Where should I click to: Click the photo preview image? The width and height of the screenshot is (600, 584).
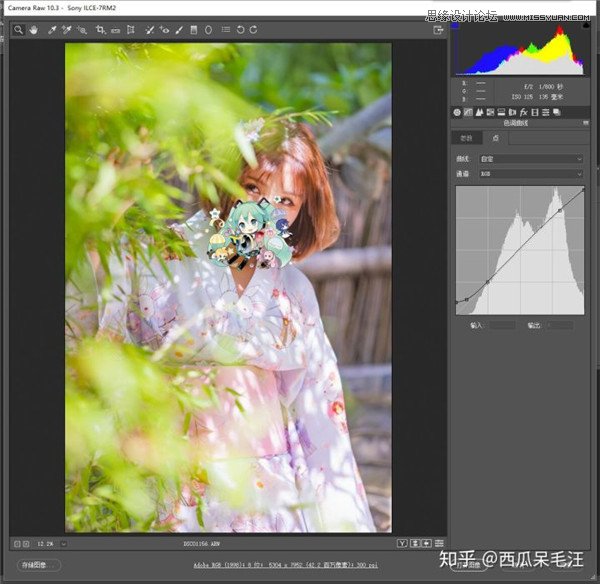coord(228,287)
